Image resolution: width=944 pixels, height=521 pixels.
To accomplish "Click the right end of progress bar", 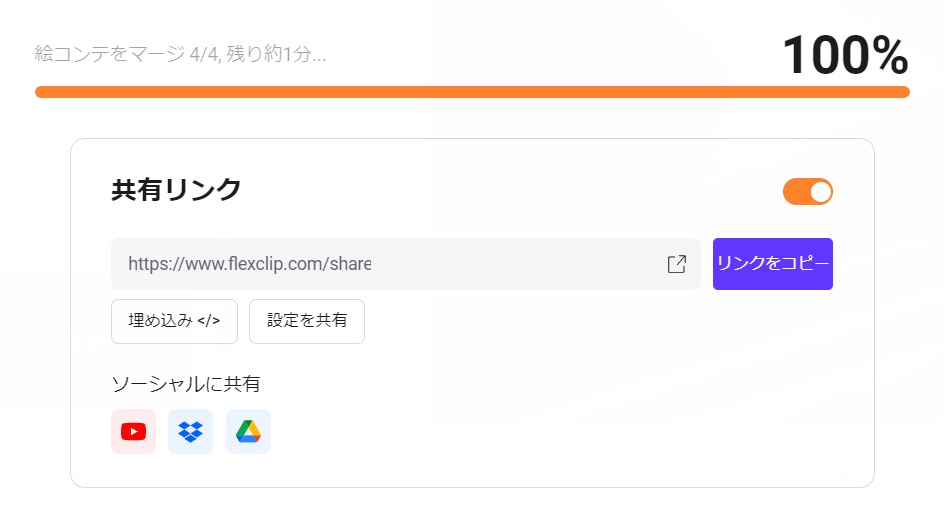I will pyautogui.click(x=903, y=92).
